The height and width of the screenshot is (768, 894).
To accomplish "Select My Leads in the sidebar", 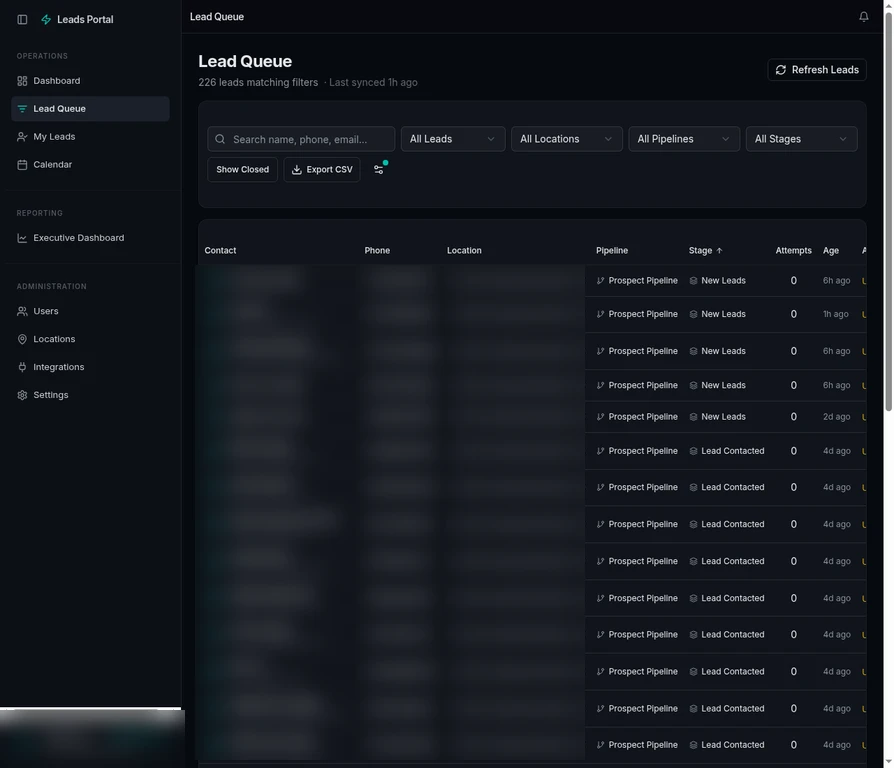I will [55, 136].
